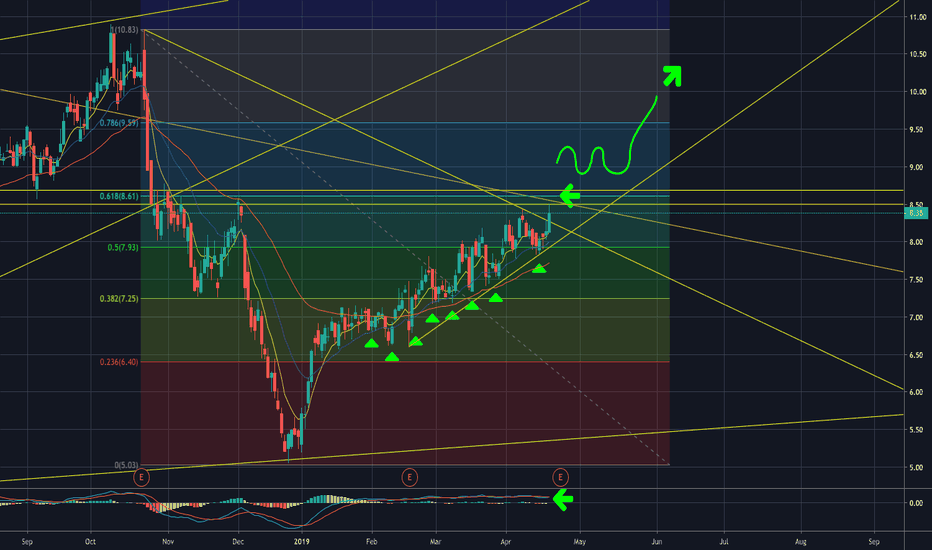Click the Mar label on time axis
Screen dimensions: 932x550
point(435,542)
